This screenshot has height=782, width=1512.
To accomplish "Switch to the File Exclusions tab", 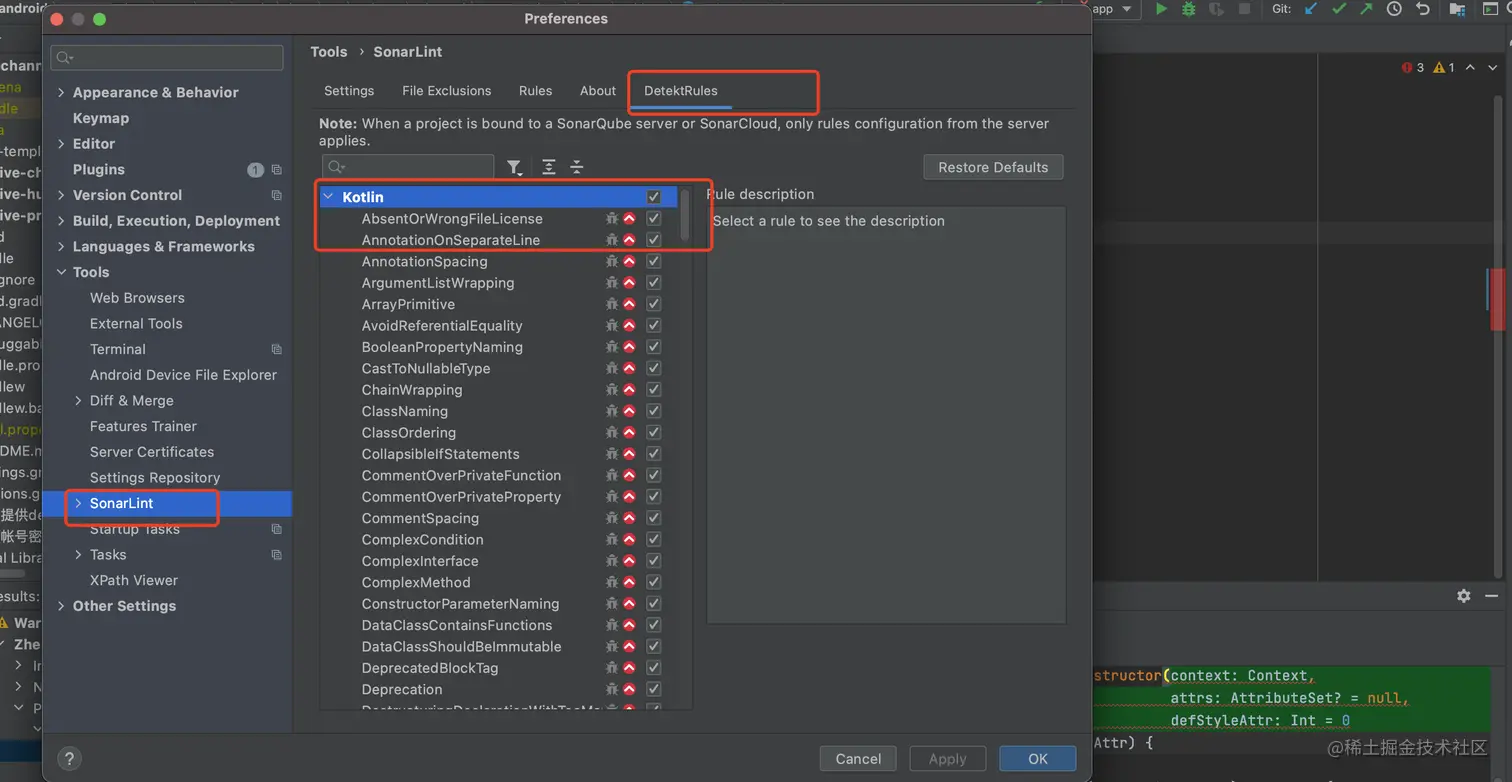I will click(x=447, y=90).
